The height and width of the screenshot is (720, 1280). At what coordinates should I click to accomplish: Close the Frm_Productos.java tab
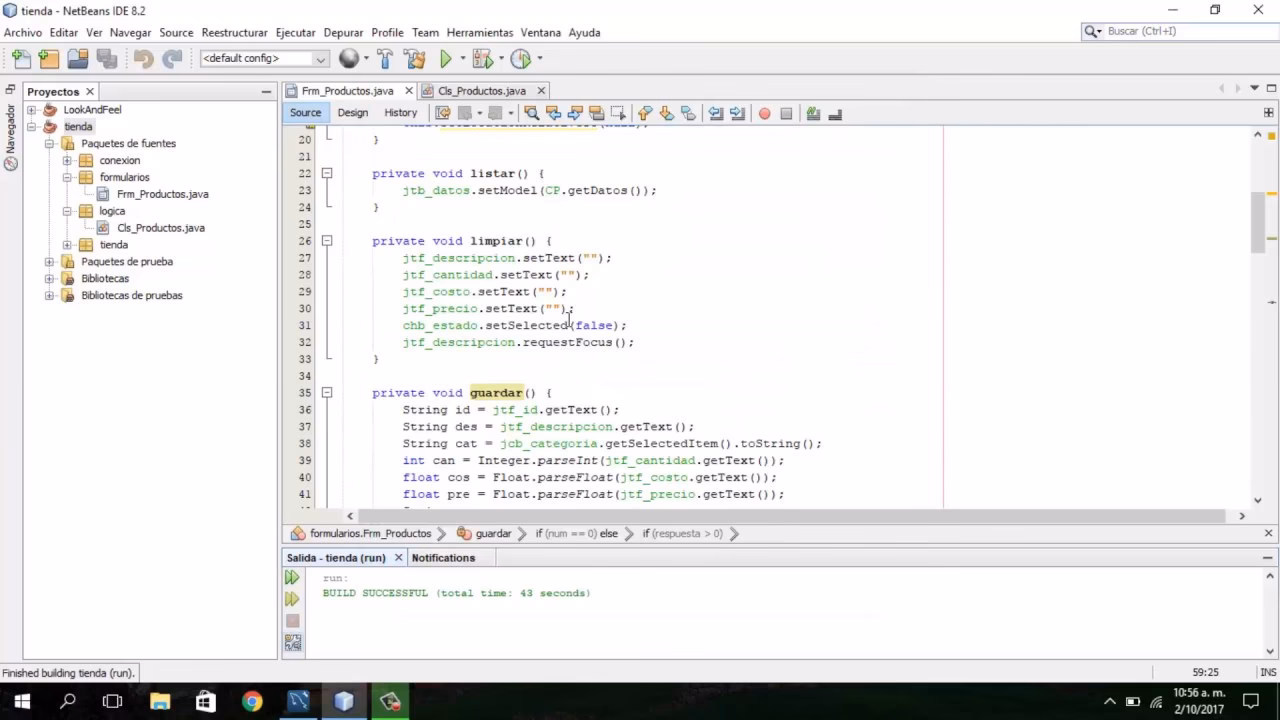(409, 91)
